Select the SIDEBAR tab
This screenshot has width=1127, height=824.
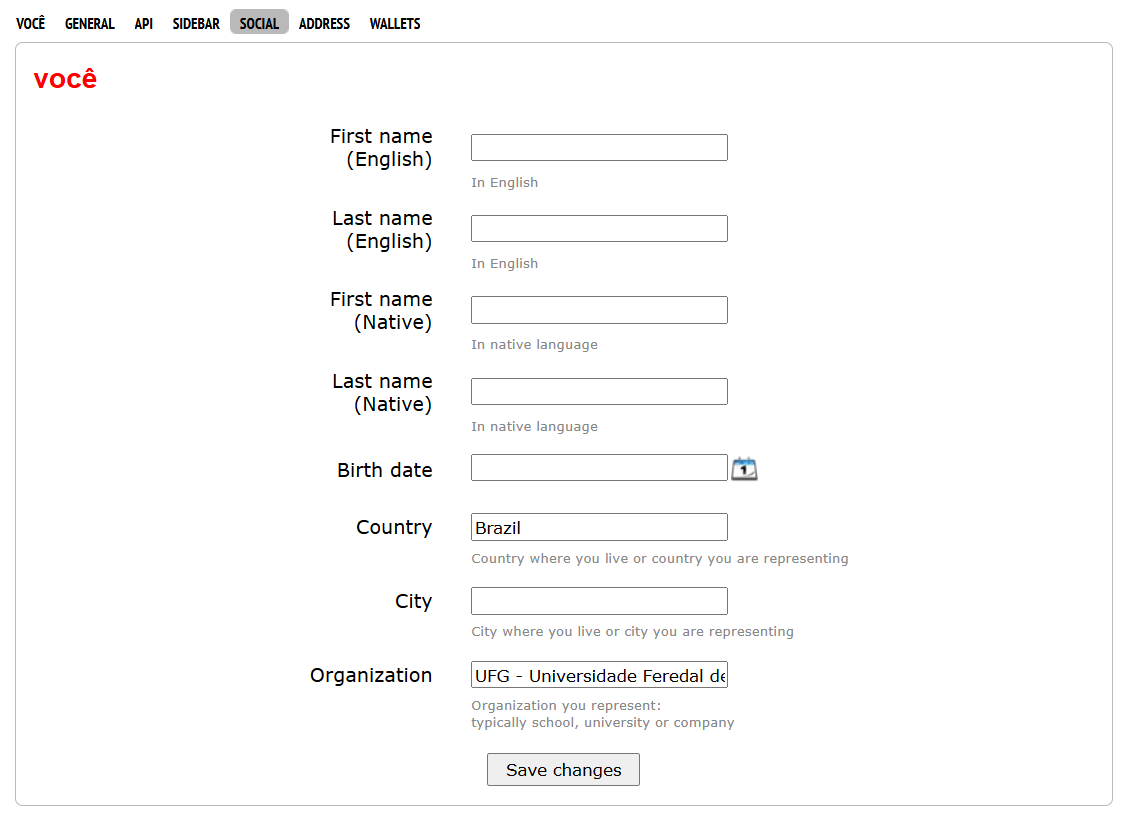tap(196, 23)
